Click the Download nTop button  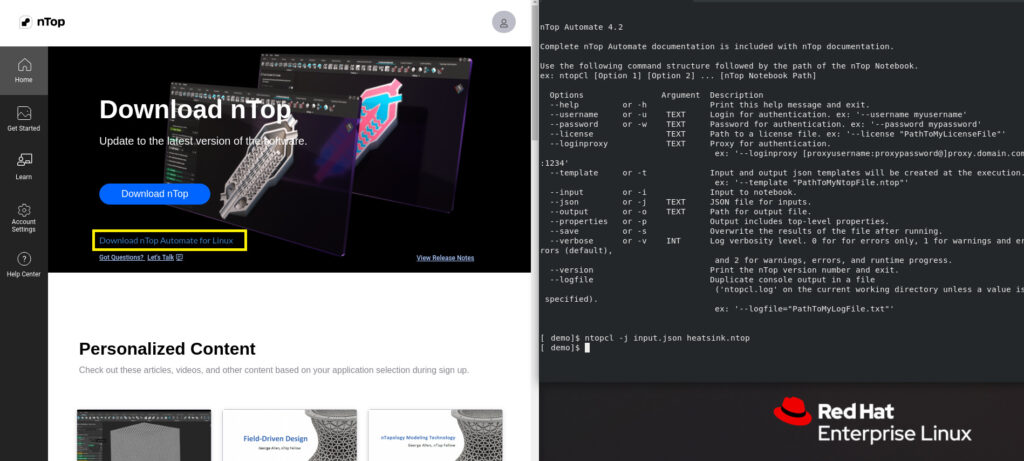[x=155, y=194]
